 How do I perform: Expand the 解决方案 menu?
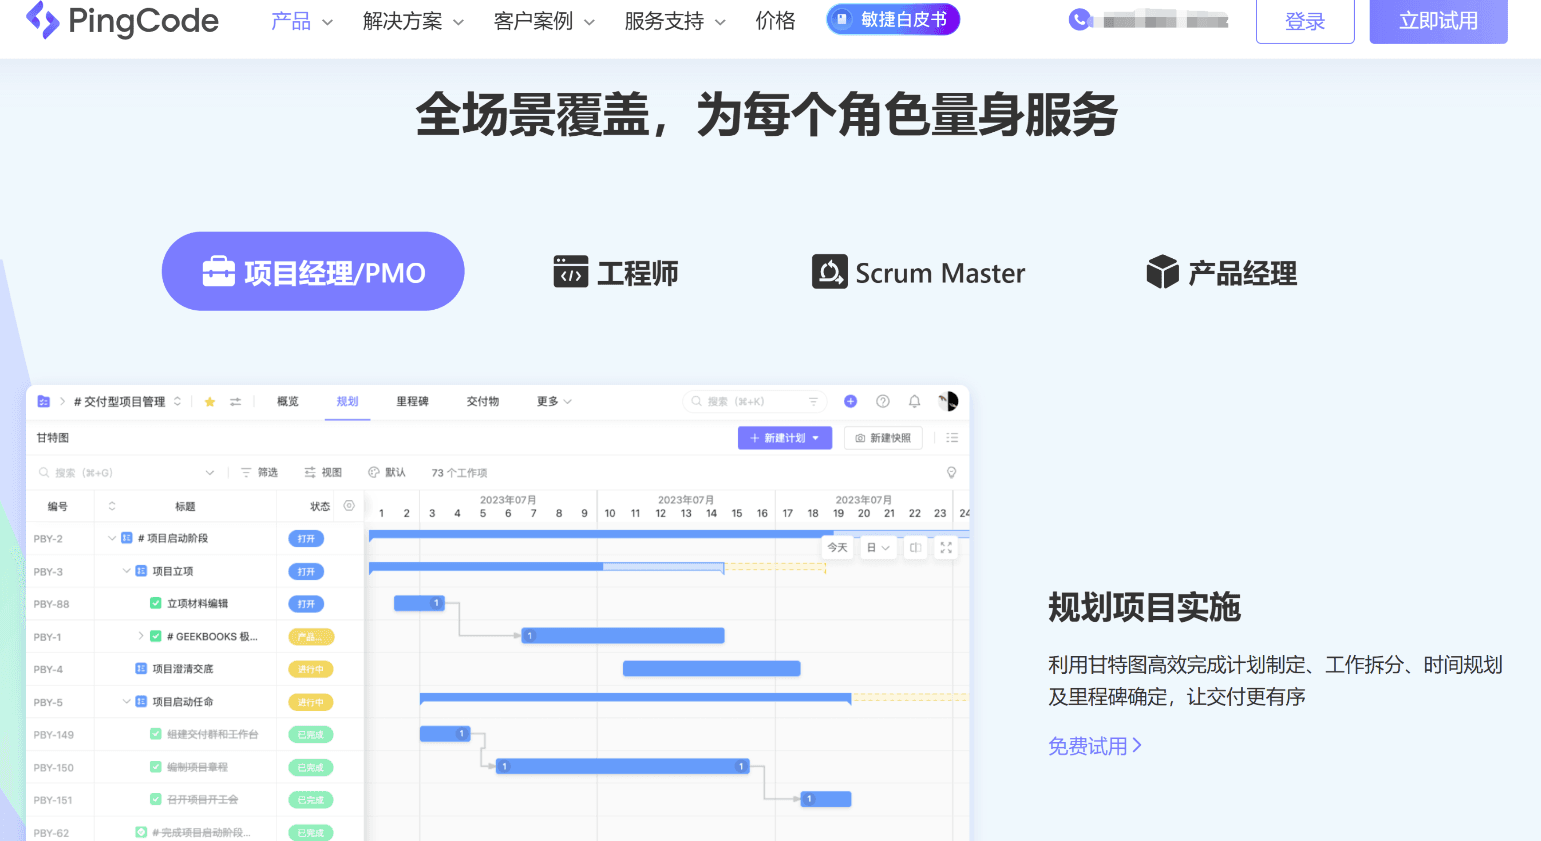(413, 21)
